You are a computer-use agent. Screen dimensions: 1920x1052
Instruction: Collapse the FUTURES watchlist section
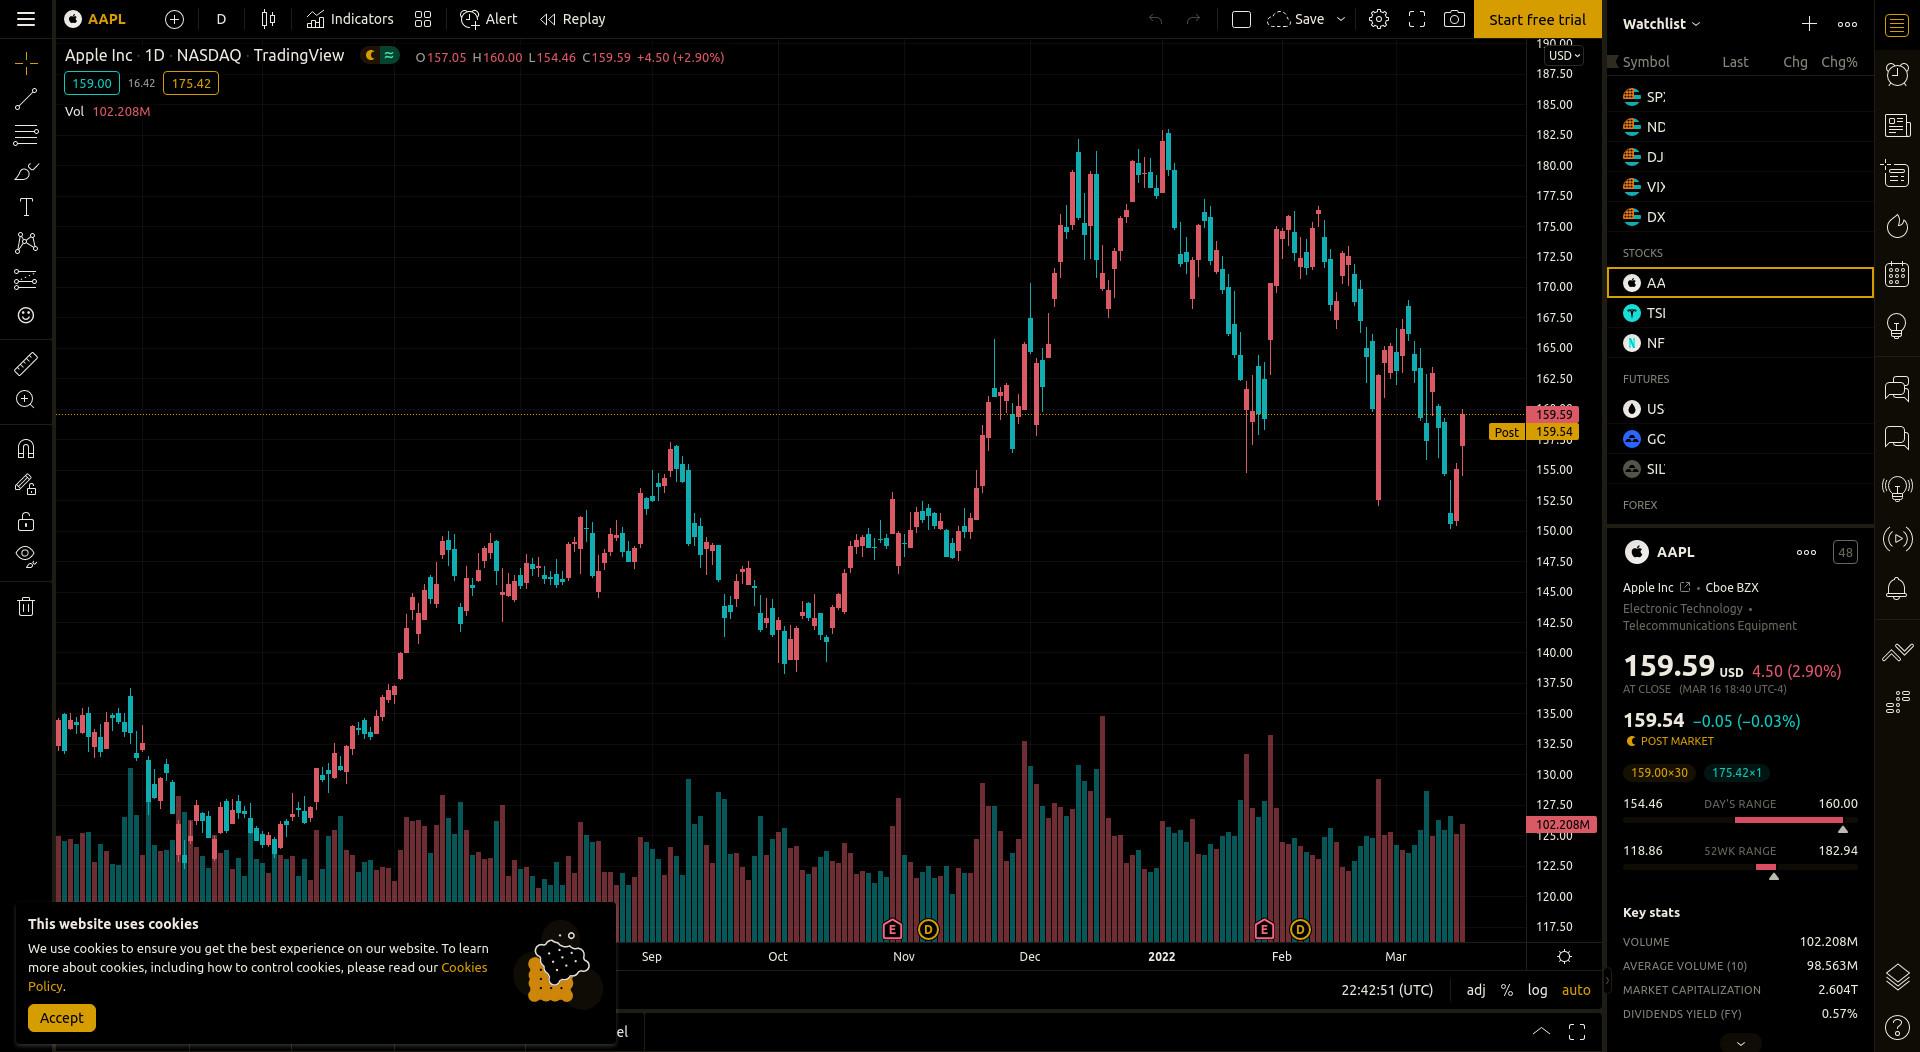pos(1645,379)
